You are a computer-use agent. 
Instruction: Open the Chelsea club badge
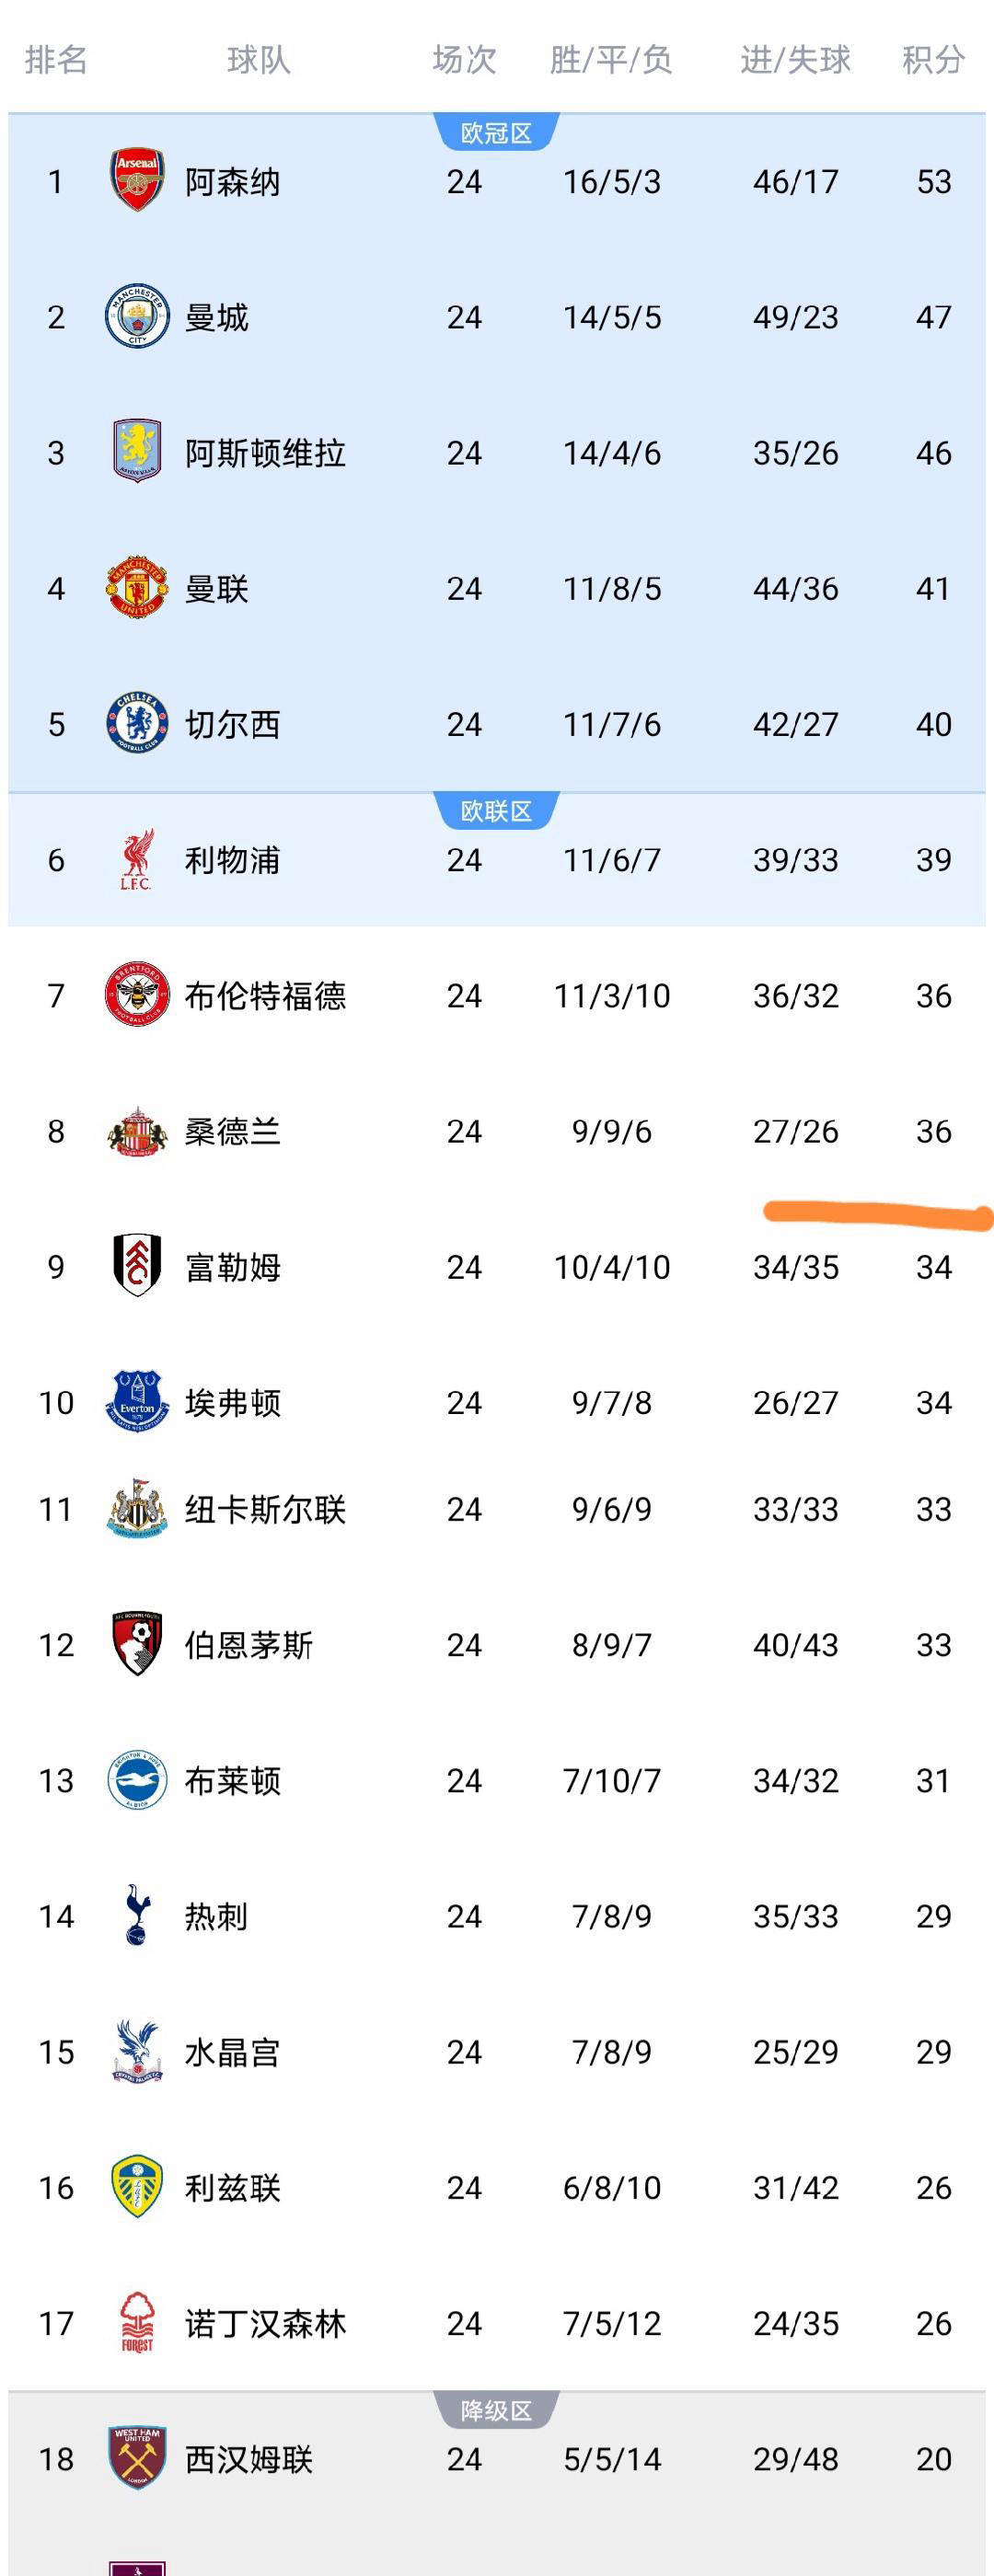[x=137, y=723]
